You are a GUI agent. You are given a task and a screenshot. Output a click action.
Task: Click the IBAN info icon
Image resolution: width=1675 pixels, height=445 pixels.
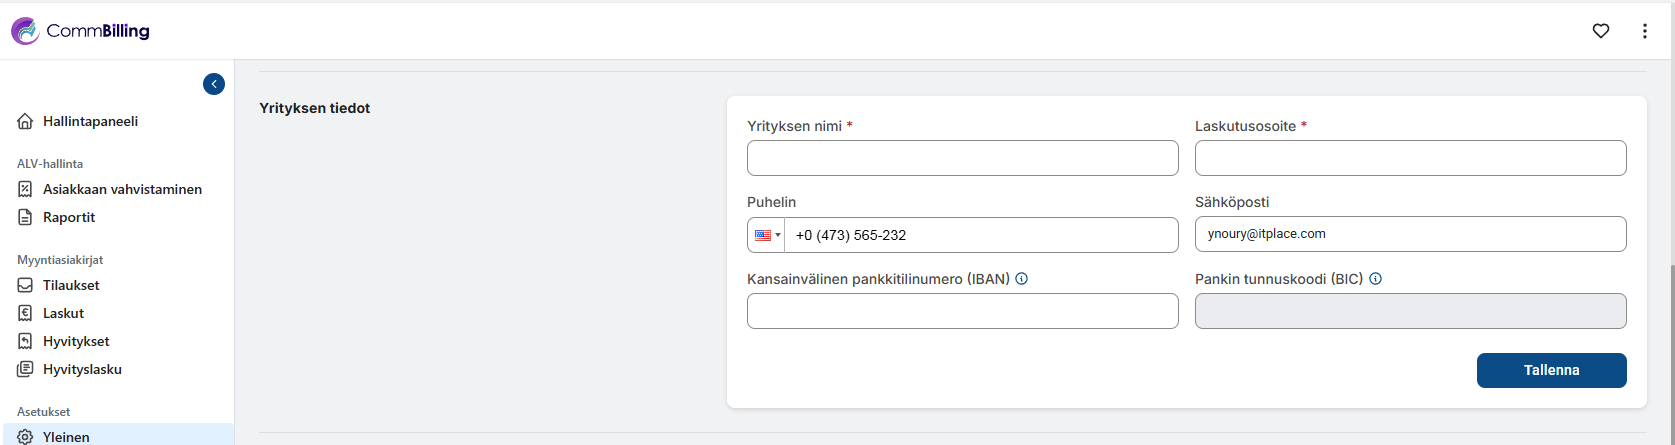(1021, 279)
